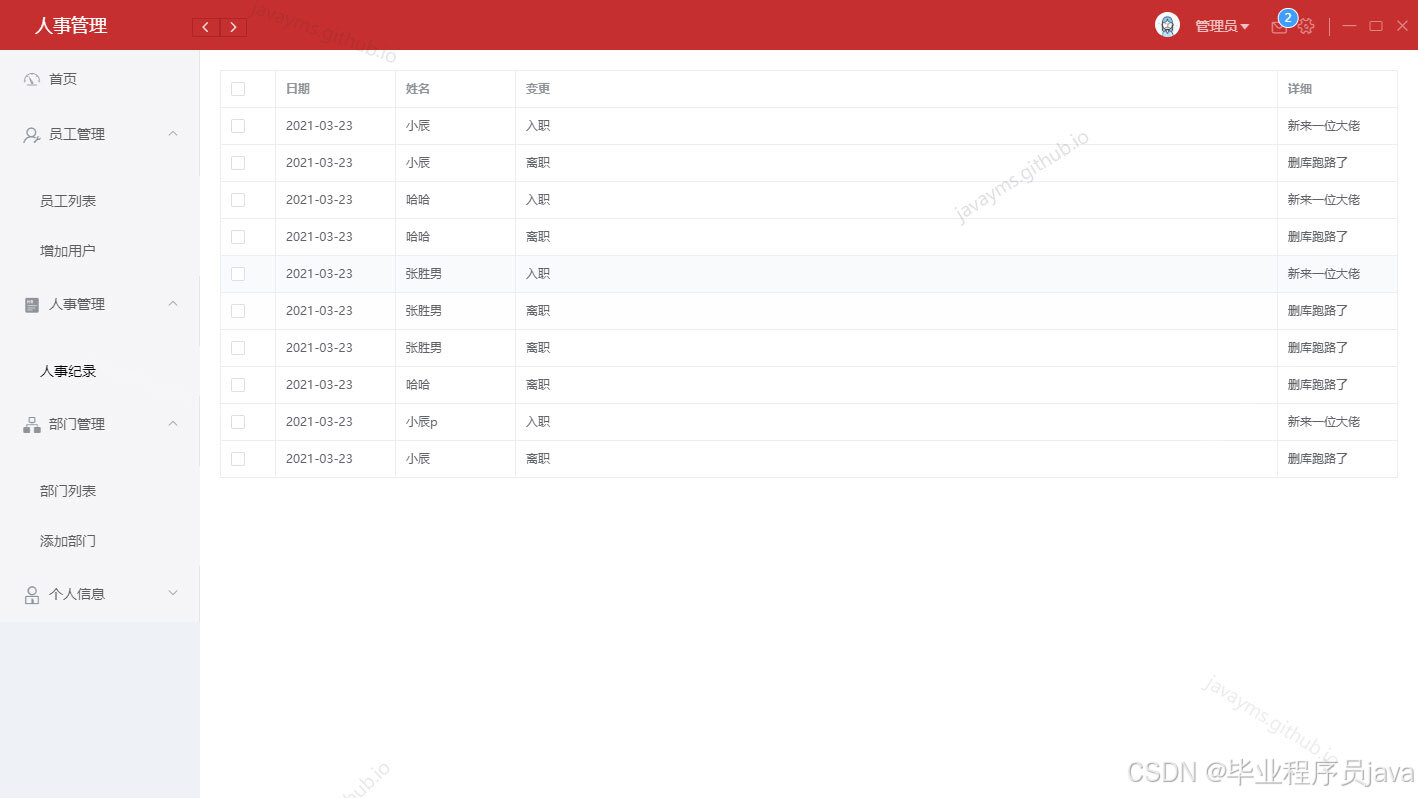Open the messages icon with badge 2

tap(1279, 27)
